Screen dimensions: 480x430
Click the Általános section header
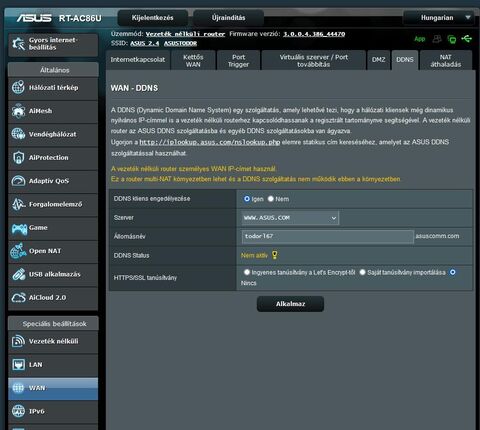point(54,70)
